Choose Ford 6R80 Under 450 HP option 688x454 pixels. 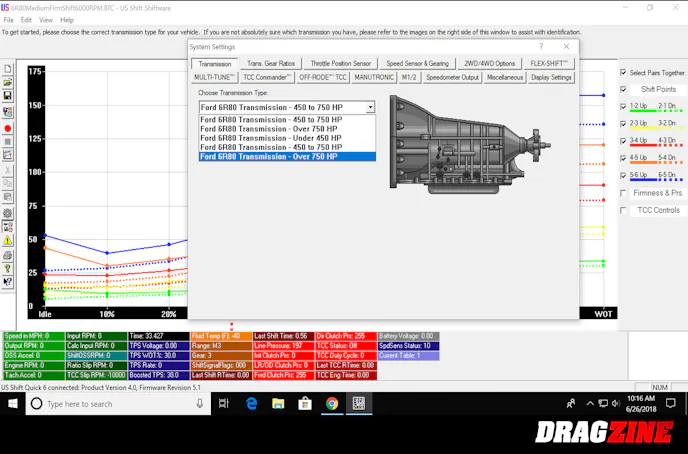(269, 138)
